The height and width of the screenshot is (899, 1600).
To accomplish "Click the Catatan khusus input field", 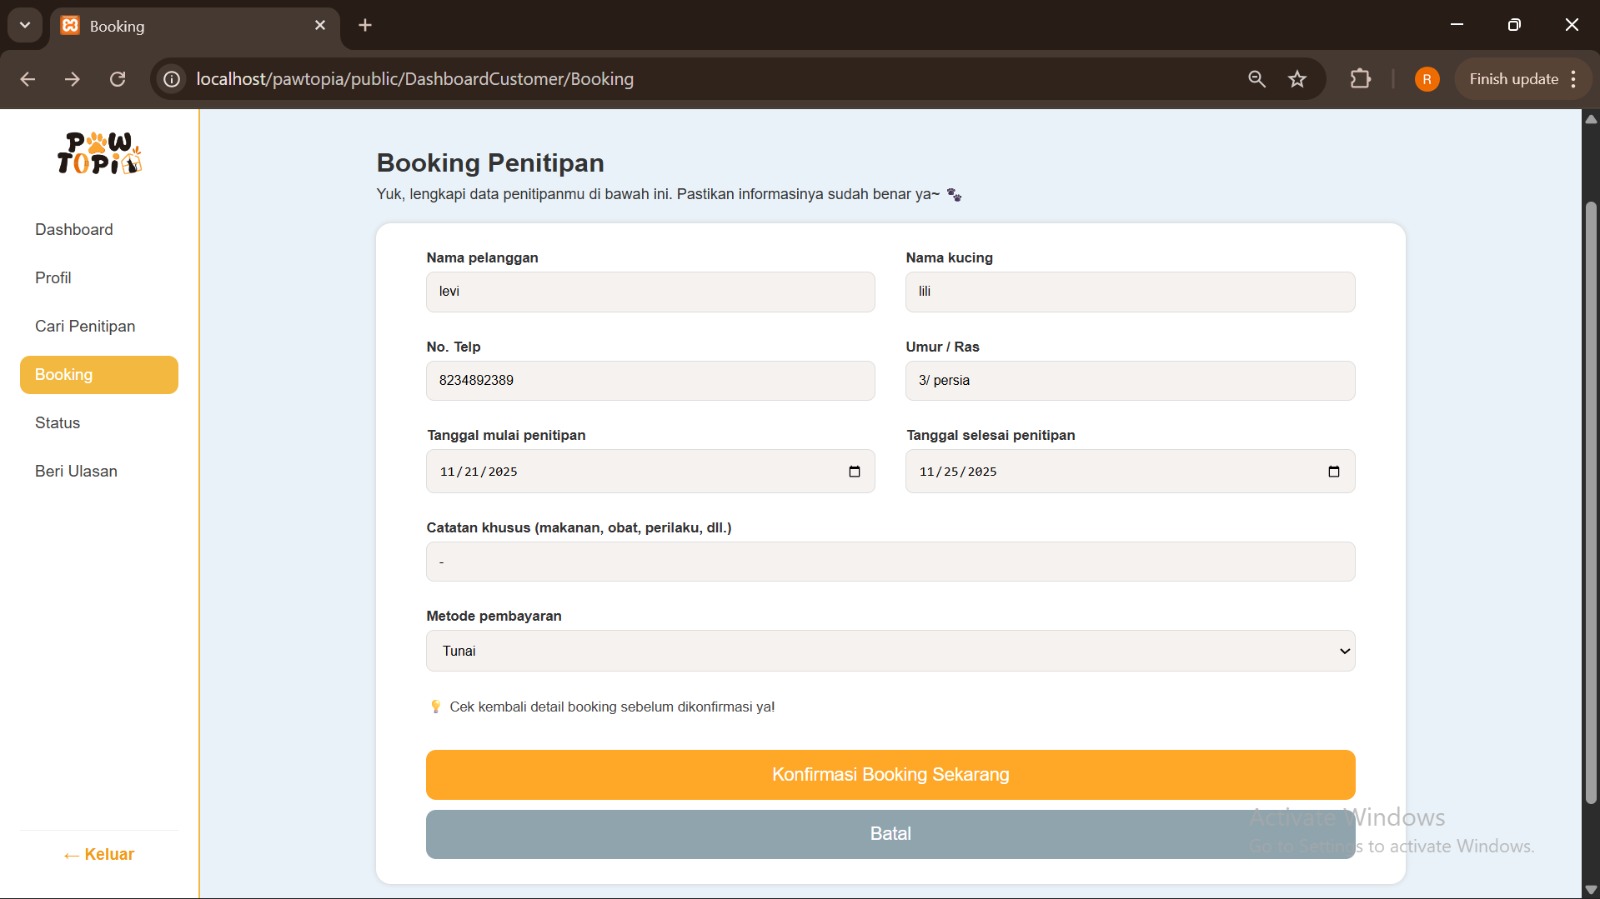I will (x=890, y=562).
